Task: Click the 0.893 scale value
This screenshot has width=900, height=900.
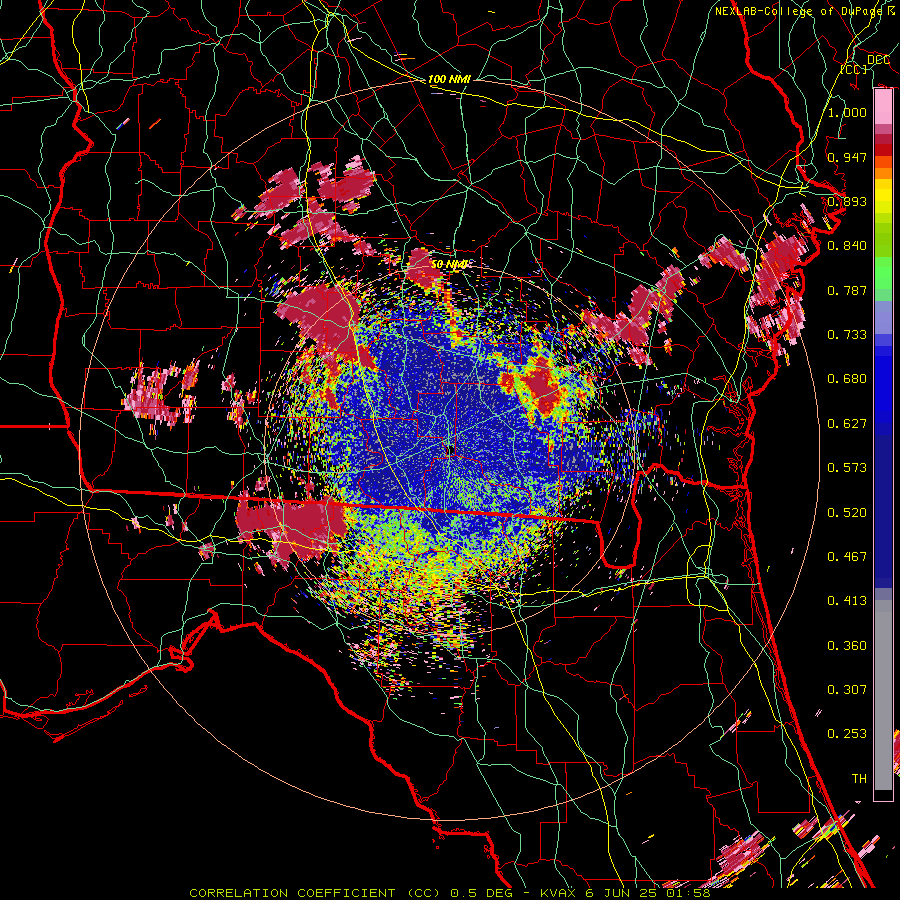Action: (x=847, y=201)
